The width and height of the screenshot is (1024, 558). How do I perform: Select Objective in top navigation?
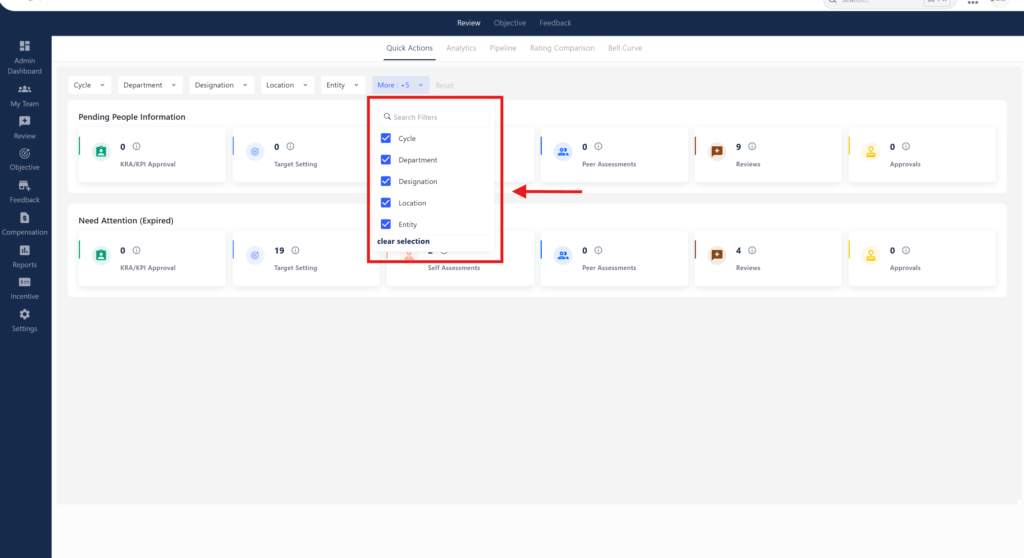click(x=510, y=23)
